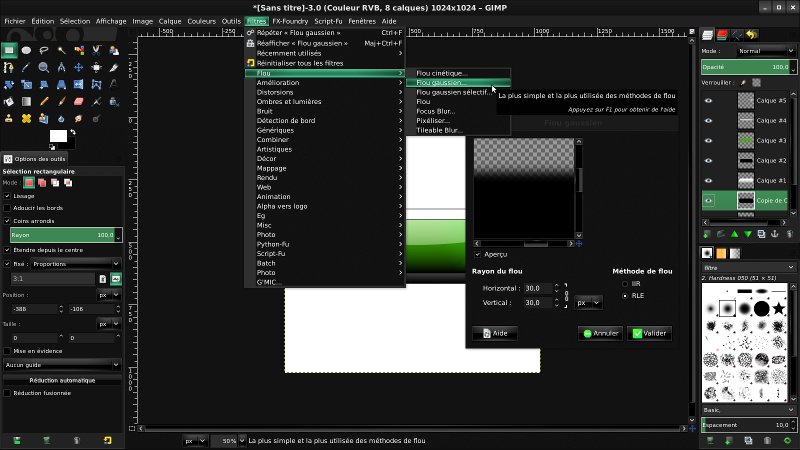Select the Paths tool
The height and width of the screenshot is (450, 800).
tap(9, 67)
